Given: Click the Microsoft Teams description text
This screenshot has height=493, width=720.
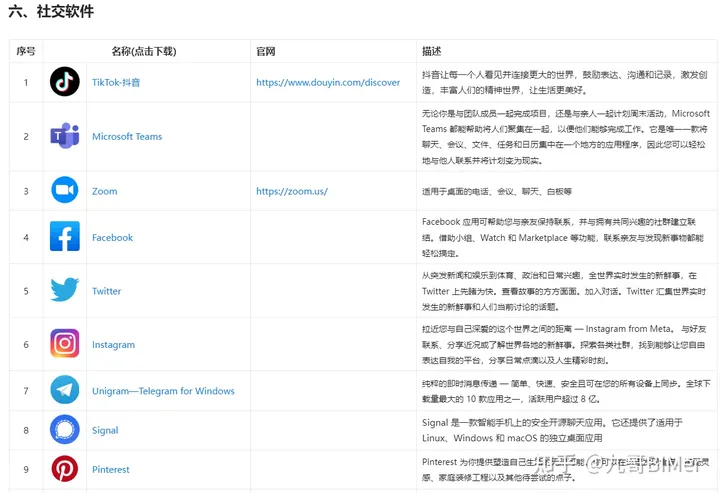Looking at the screenshot, I should (566, 137).
